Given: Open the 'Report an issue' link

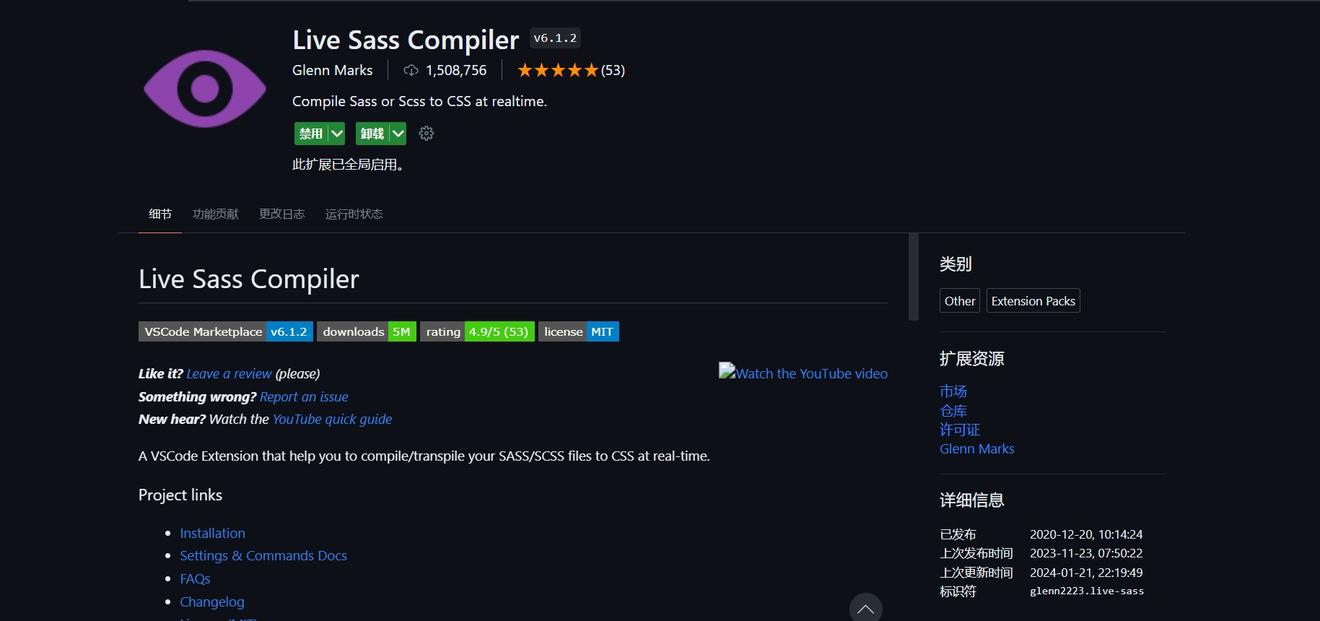Looking at the screenshot, I should (304, 397).
